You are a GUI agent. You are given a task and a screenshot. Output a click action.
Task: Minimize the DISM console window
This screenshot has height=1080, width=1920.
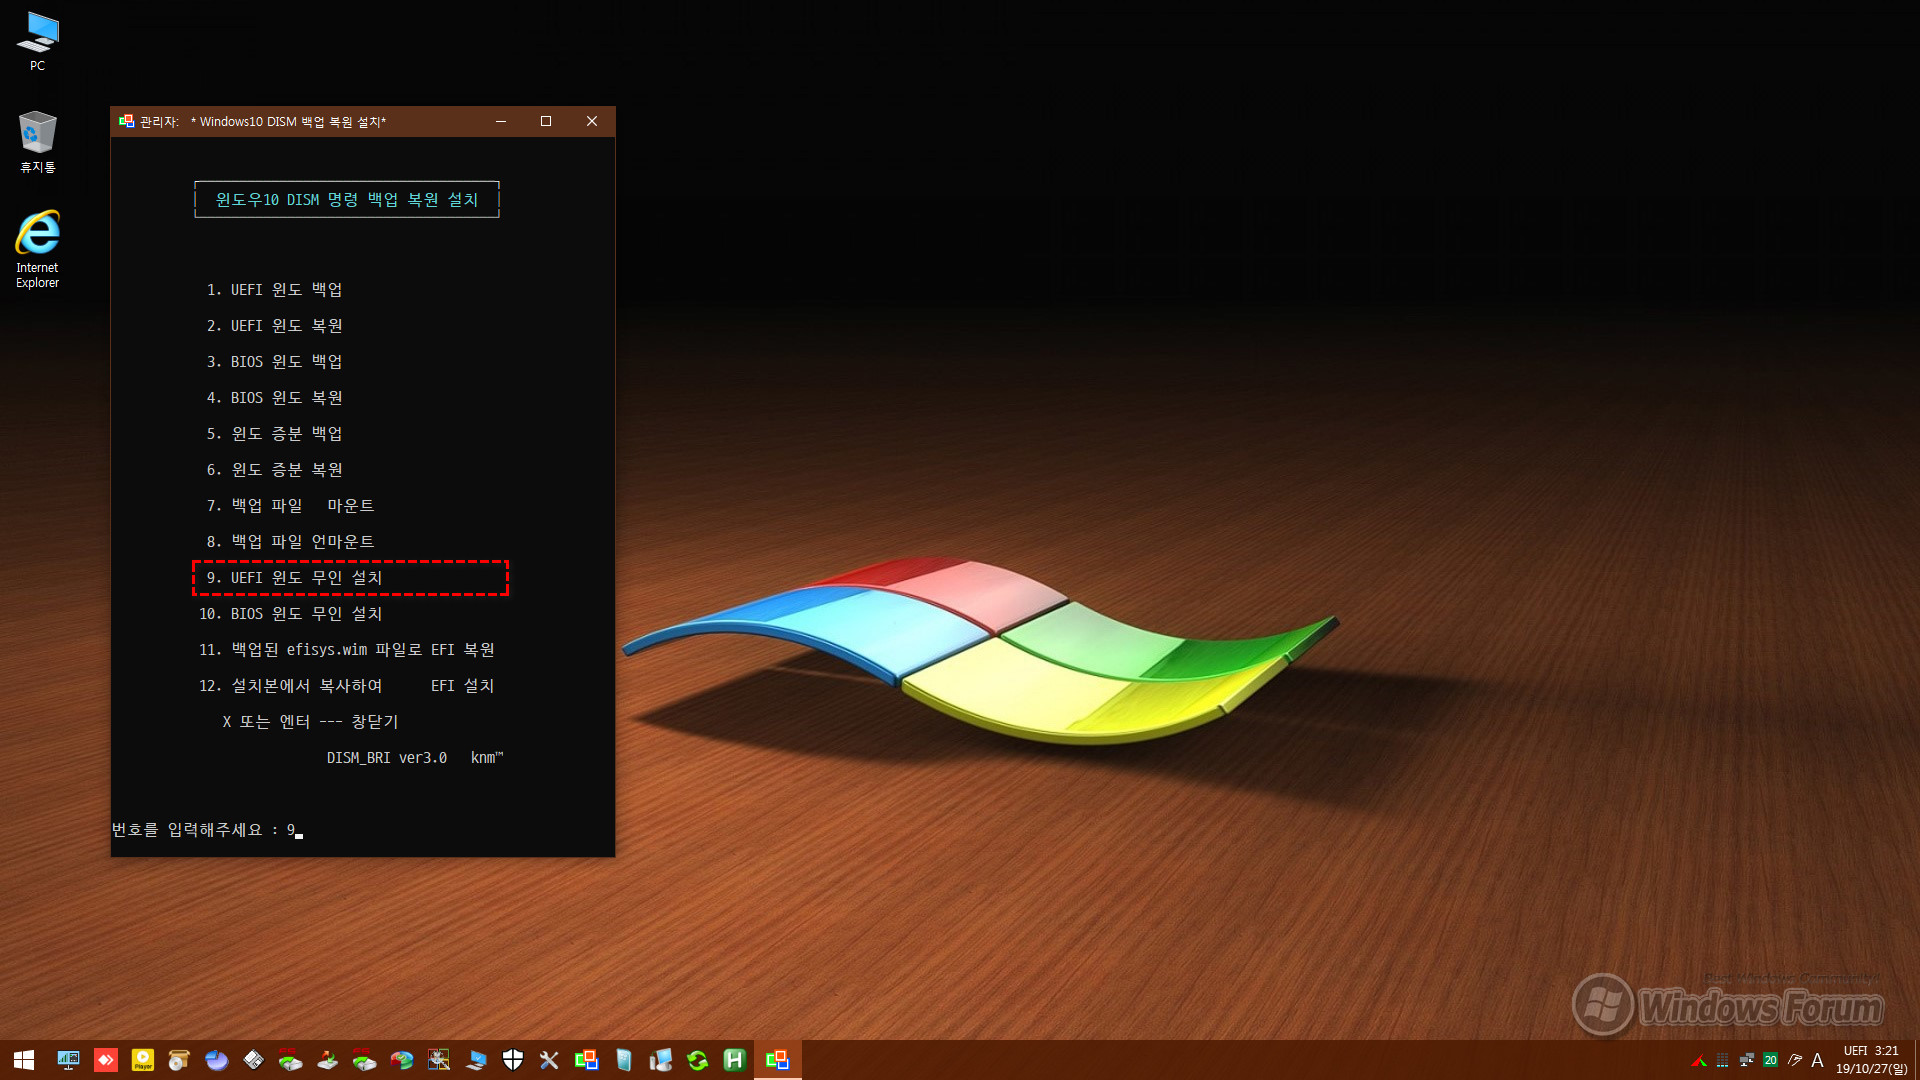(501, 121)
